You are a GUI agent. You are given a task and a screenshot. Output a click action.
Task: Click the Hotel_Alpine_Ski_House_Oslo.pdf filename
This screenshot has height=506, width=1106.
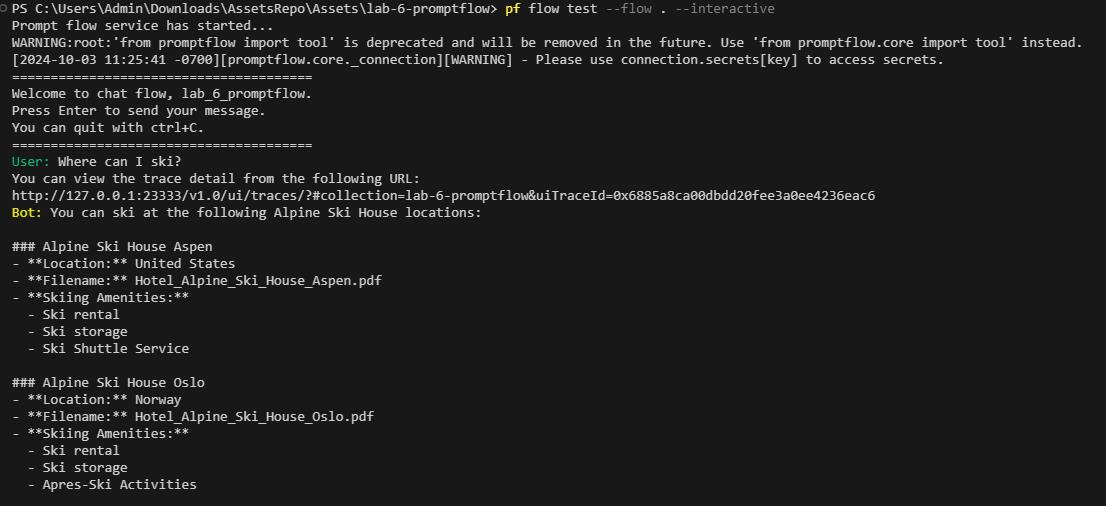click(254, 416)
